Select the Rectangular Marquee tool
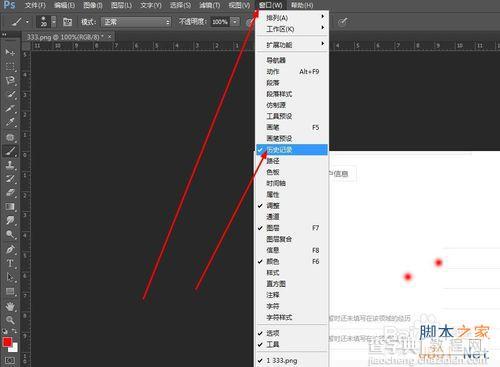 [10, 66]
